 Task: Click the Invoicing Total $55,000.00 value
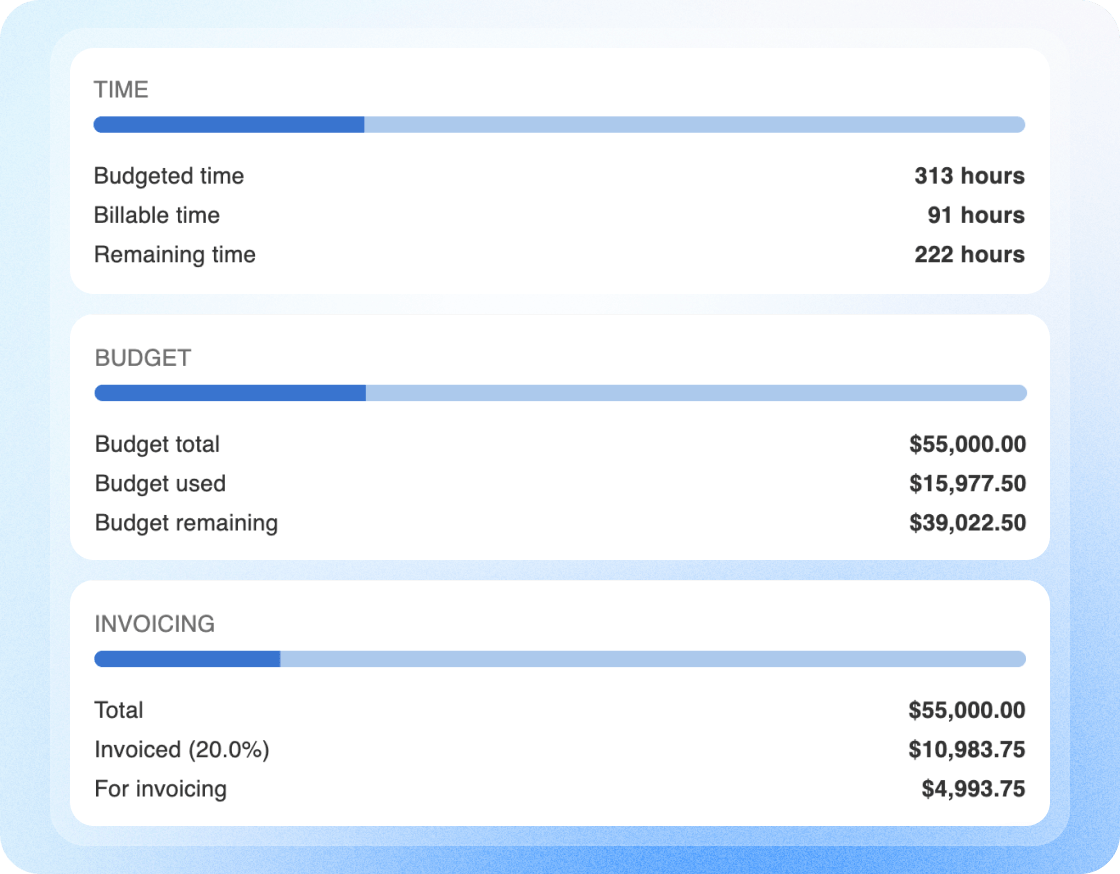pyautogui.click(x=966, y=710)
